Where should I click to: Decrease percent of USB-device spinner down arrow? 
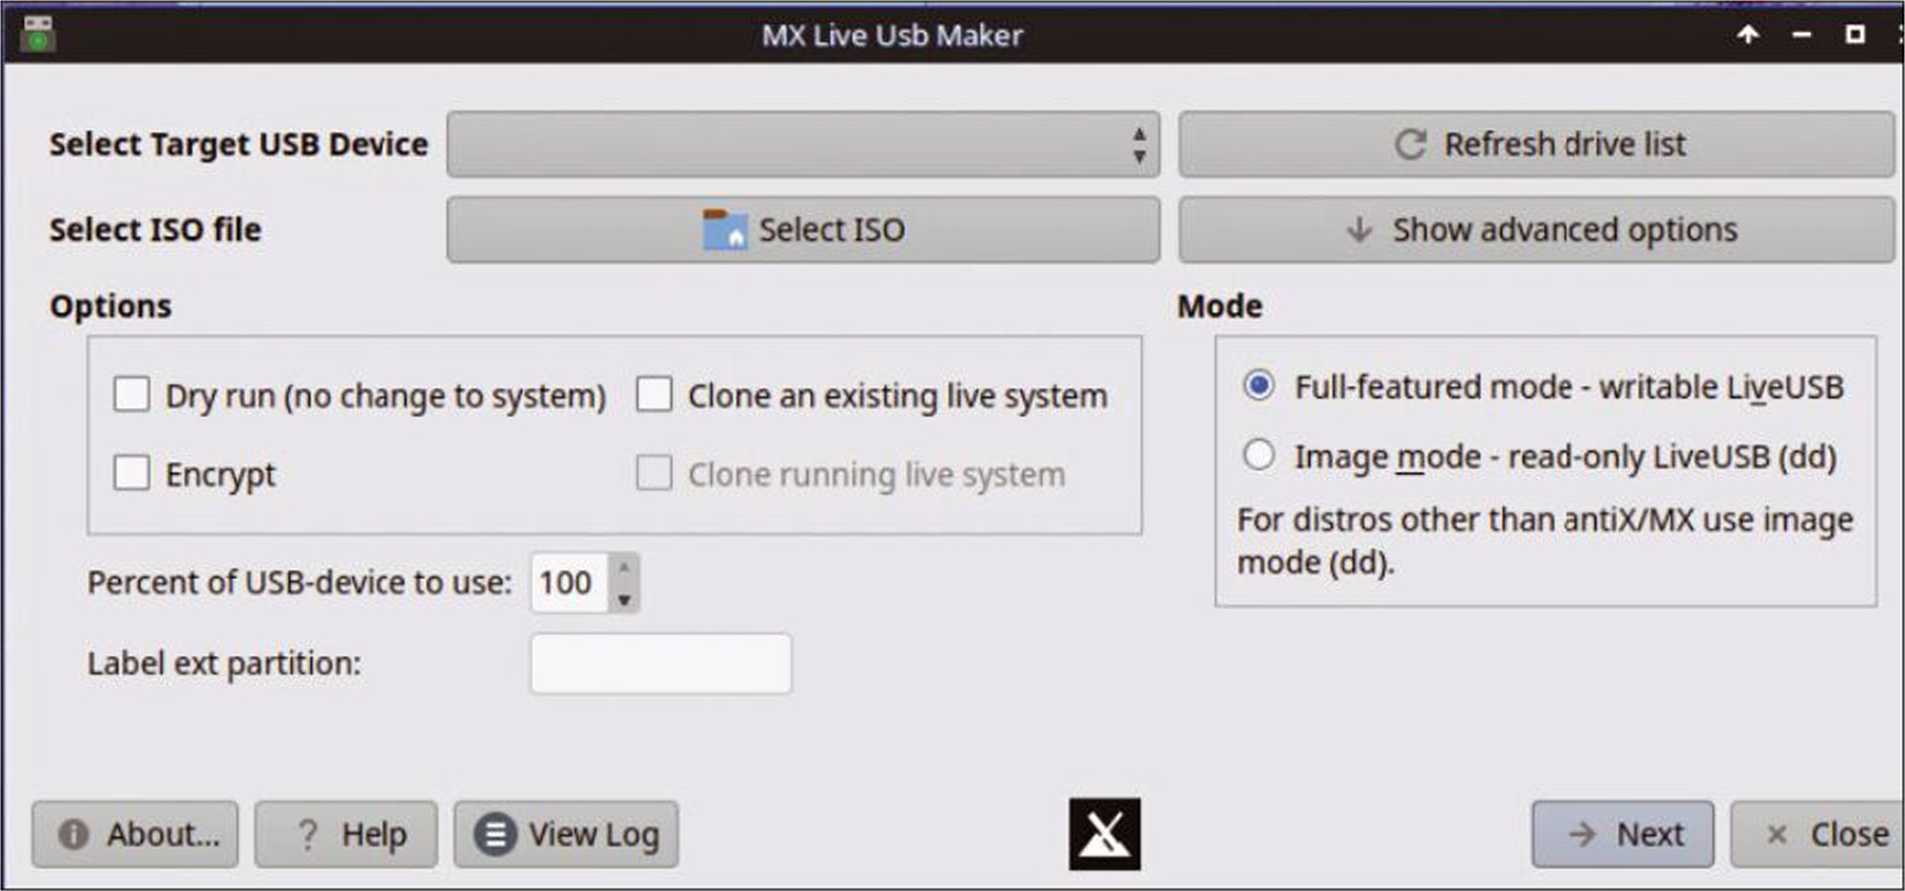pyautogui.click(x=624, y=599)
